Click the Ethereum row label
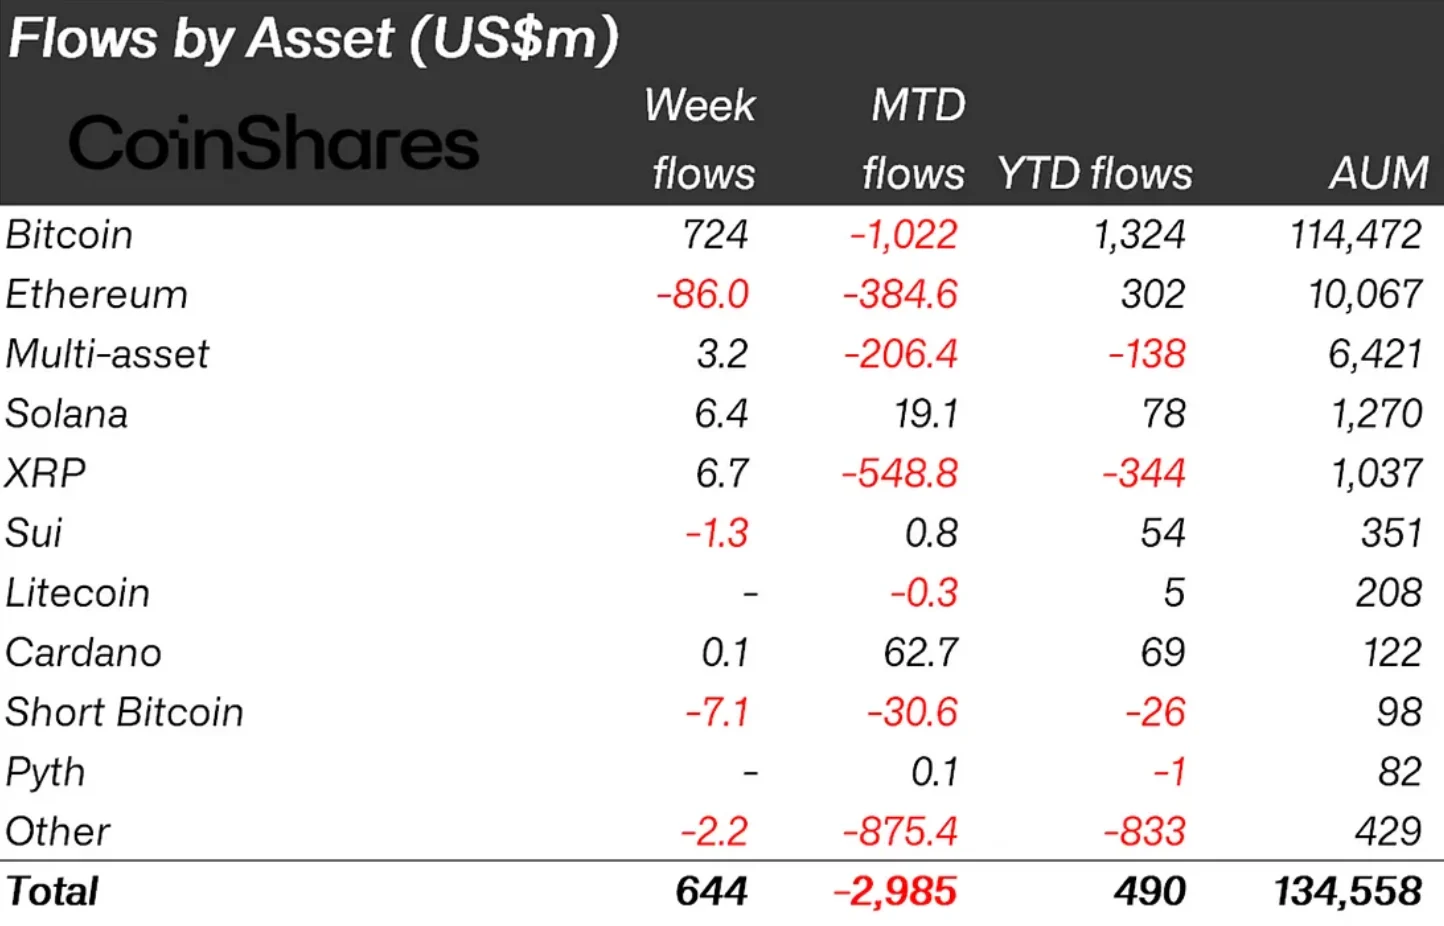Image resolution: width=1444 pixels, height=926 pixels. [96, 295]
